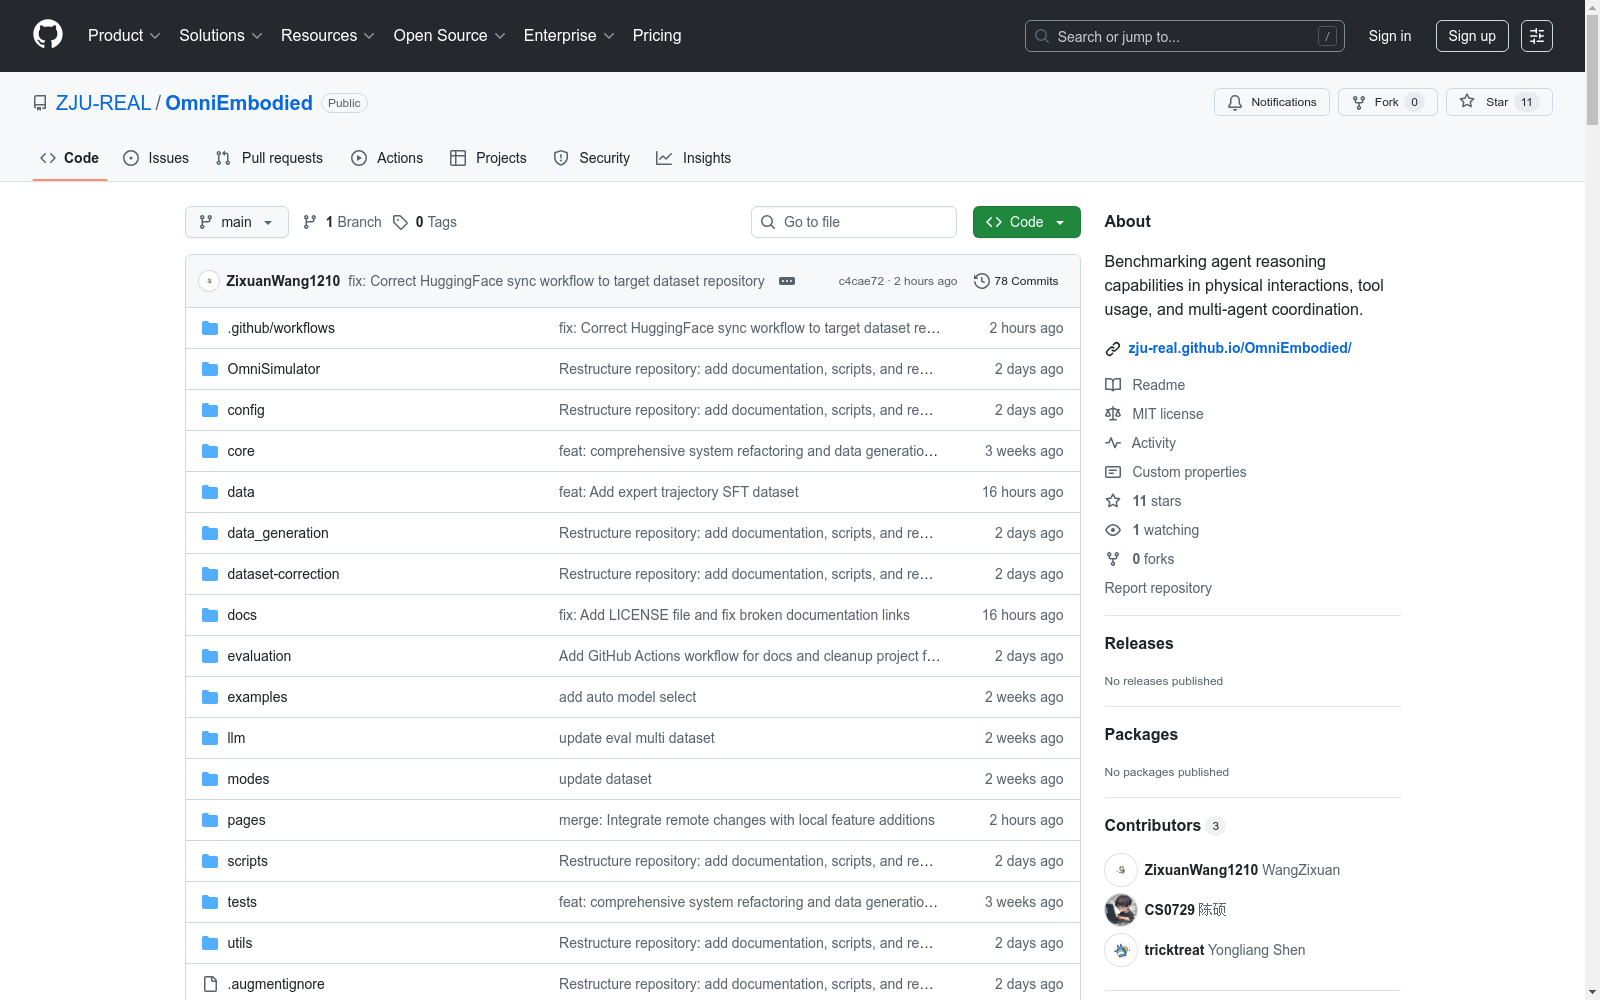Click the repository icon before ZJU-REAL
This screenshot has width=1600, height=1000.
(40, 103)
